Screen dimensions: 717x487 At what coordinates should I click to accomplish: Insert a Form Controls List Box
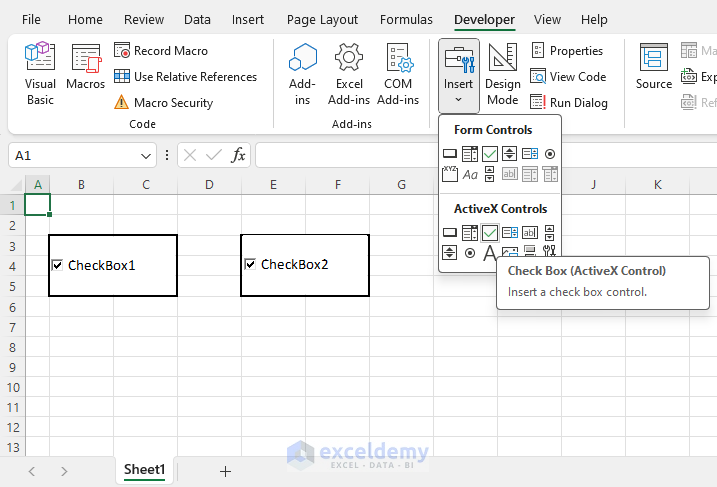click(x=530, y=154)
